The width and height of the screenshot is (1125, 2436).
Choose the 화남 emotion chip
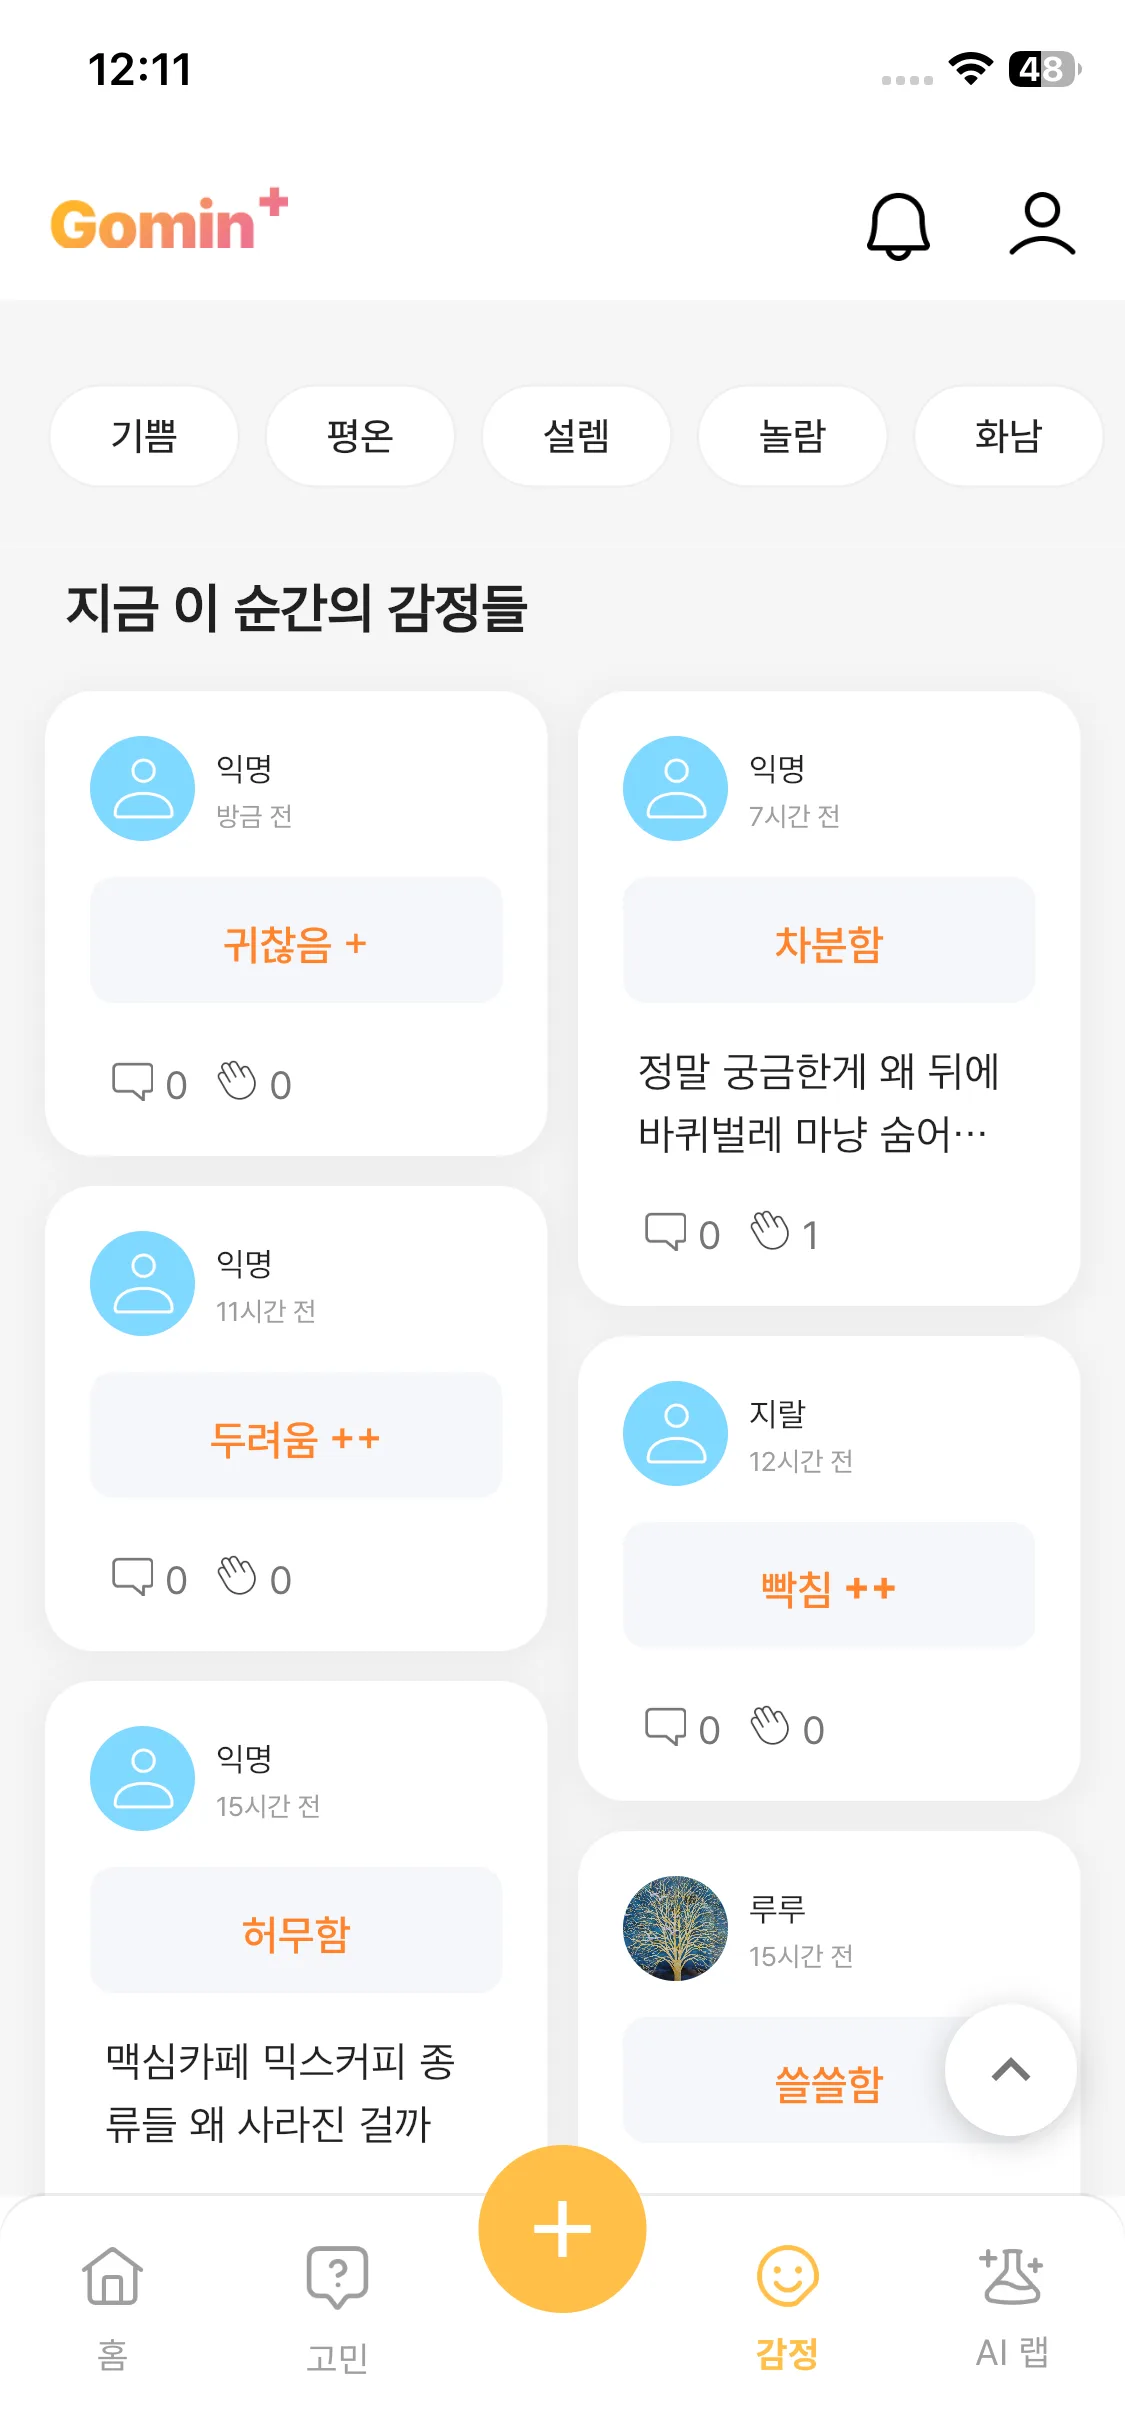(1008, 436)
